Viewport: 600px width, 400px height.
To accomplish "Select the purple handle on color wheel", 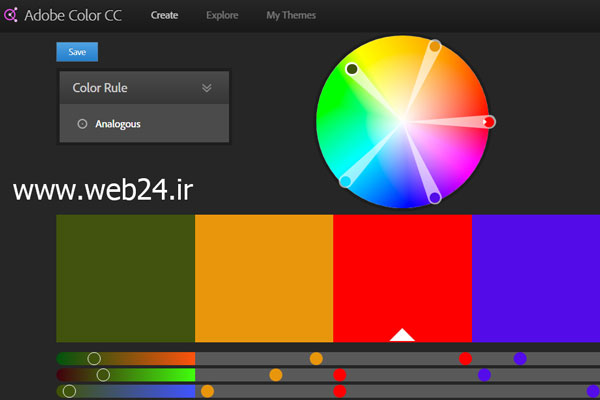I will 435,198.
